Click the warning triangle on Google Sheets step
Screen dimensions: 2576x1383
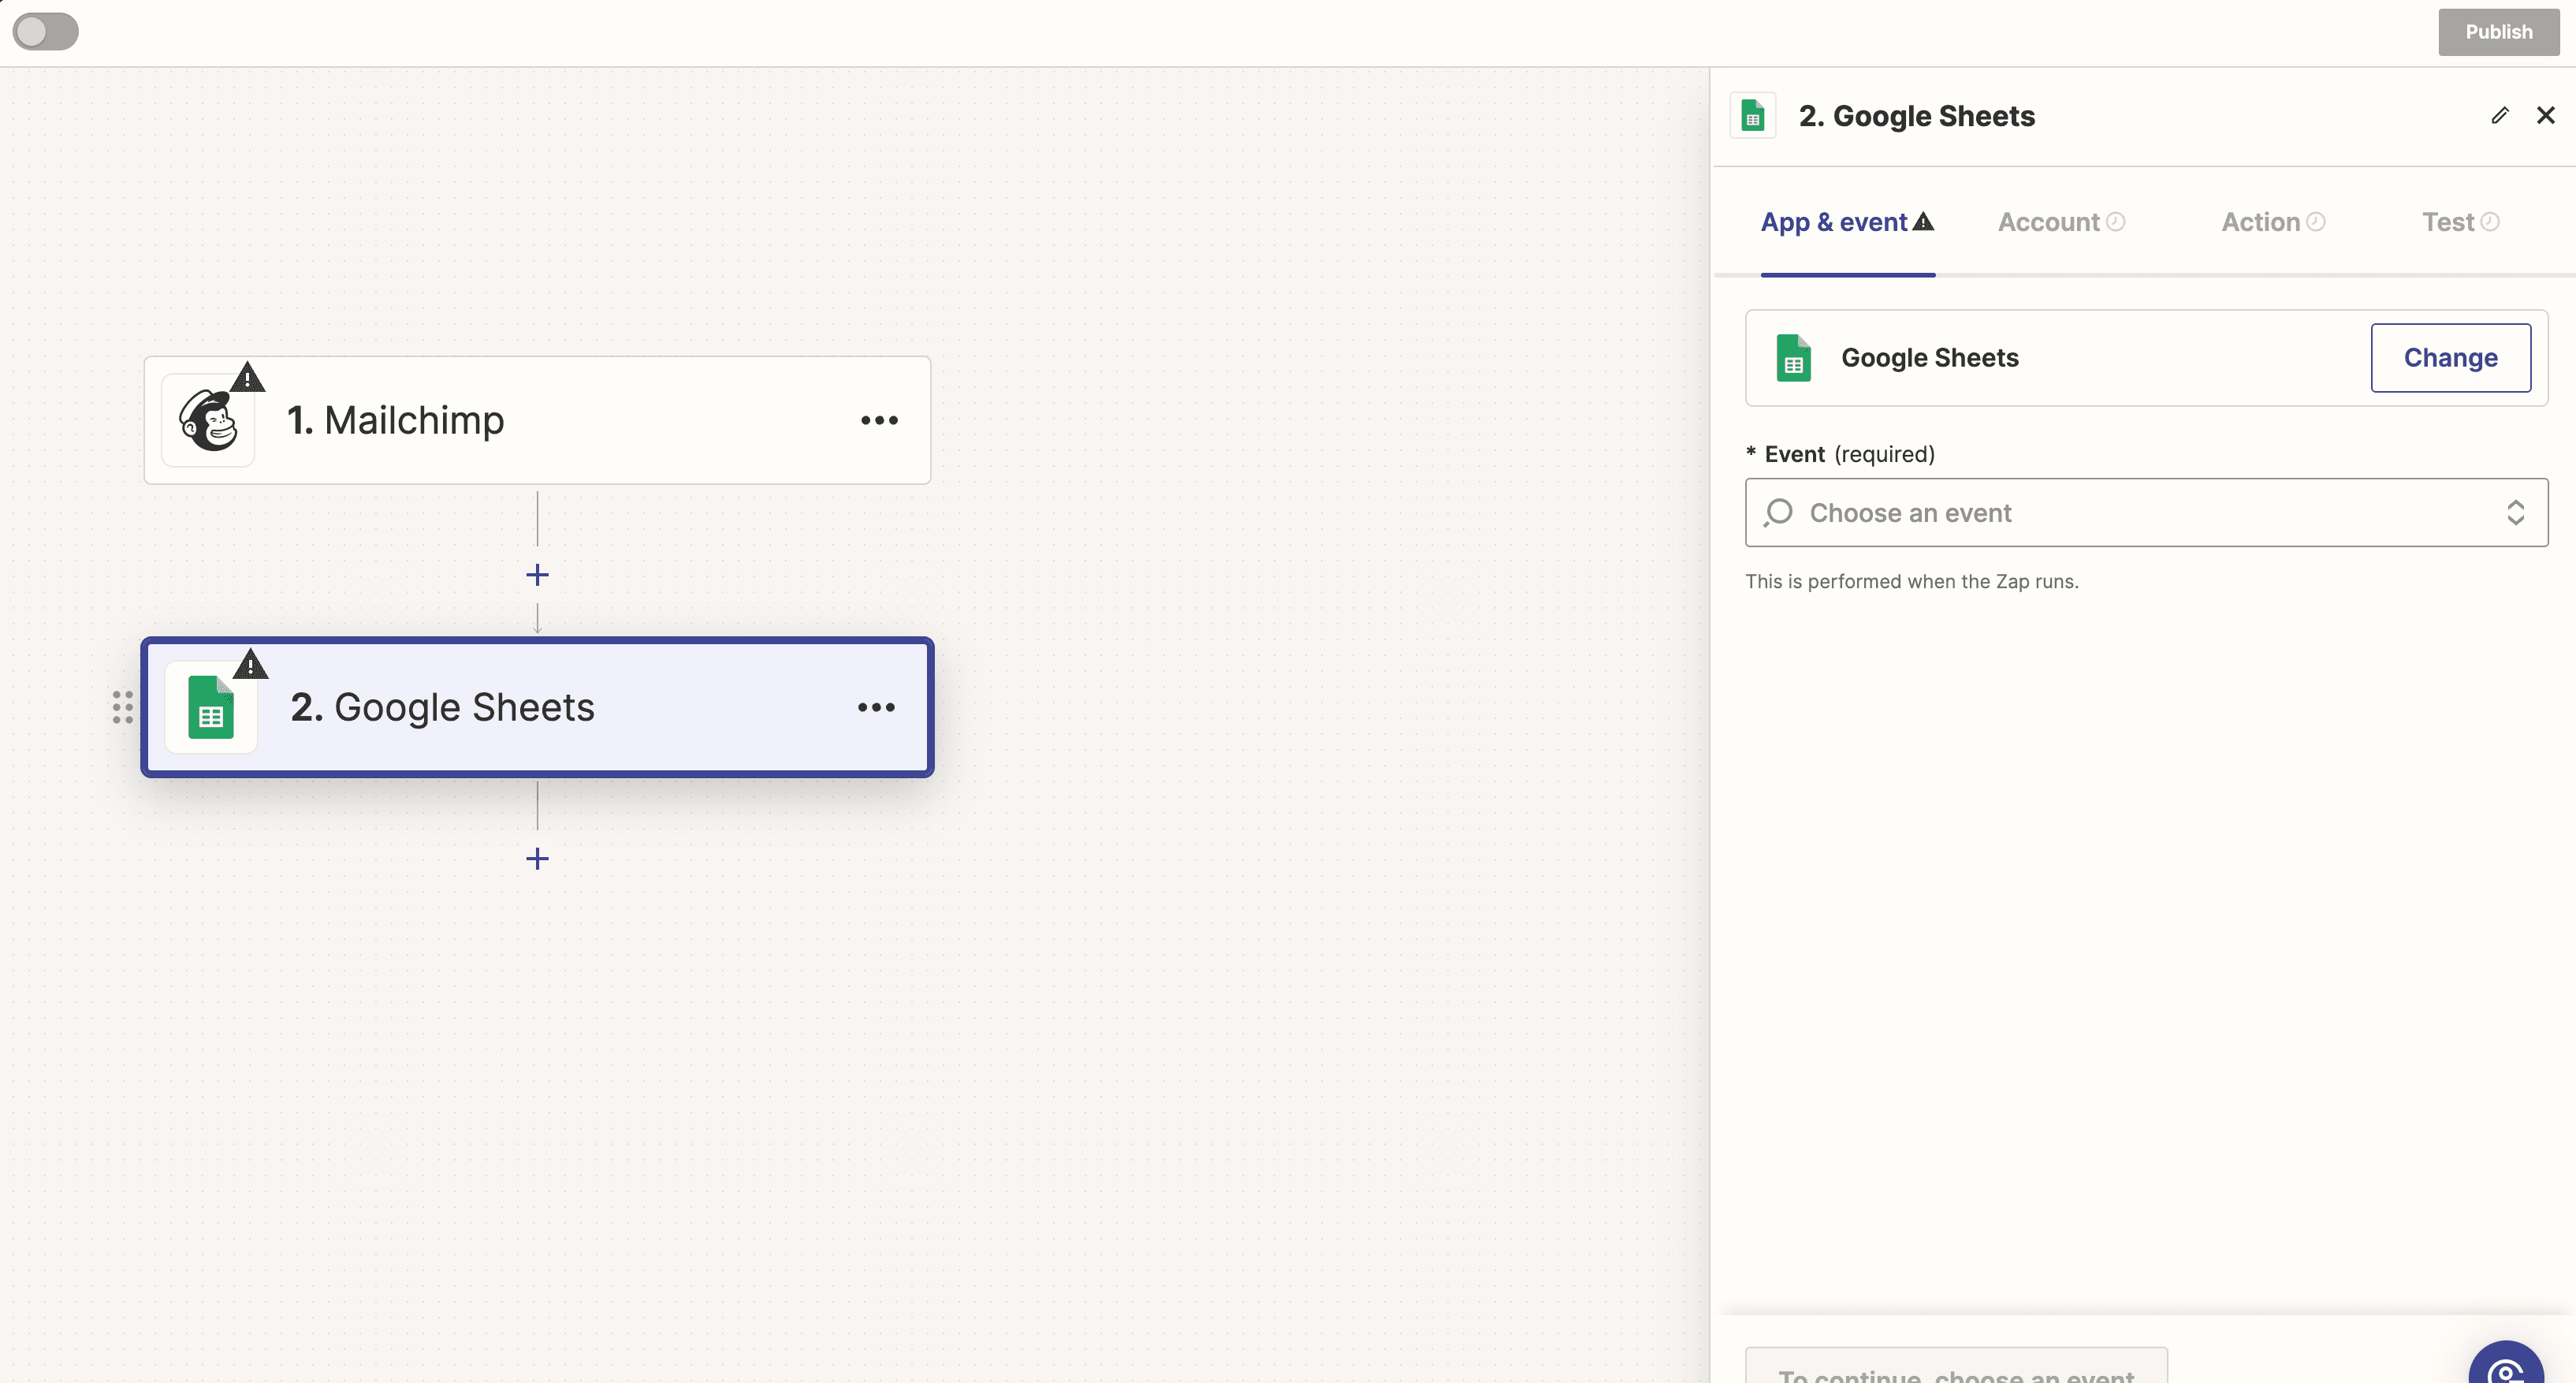tap(250, 664)
